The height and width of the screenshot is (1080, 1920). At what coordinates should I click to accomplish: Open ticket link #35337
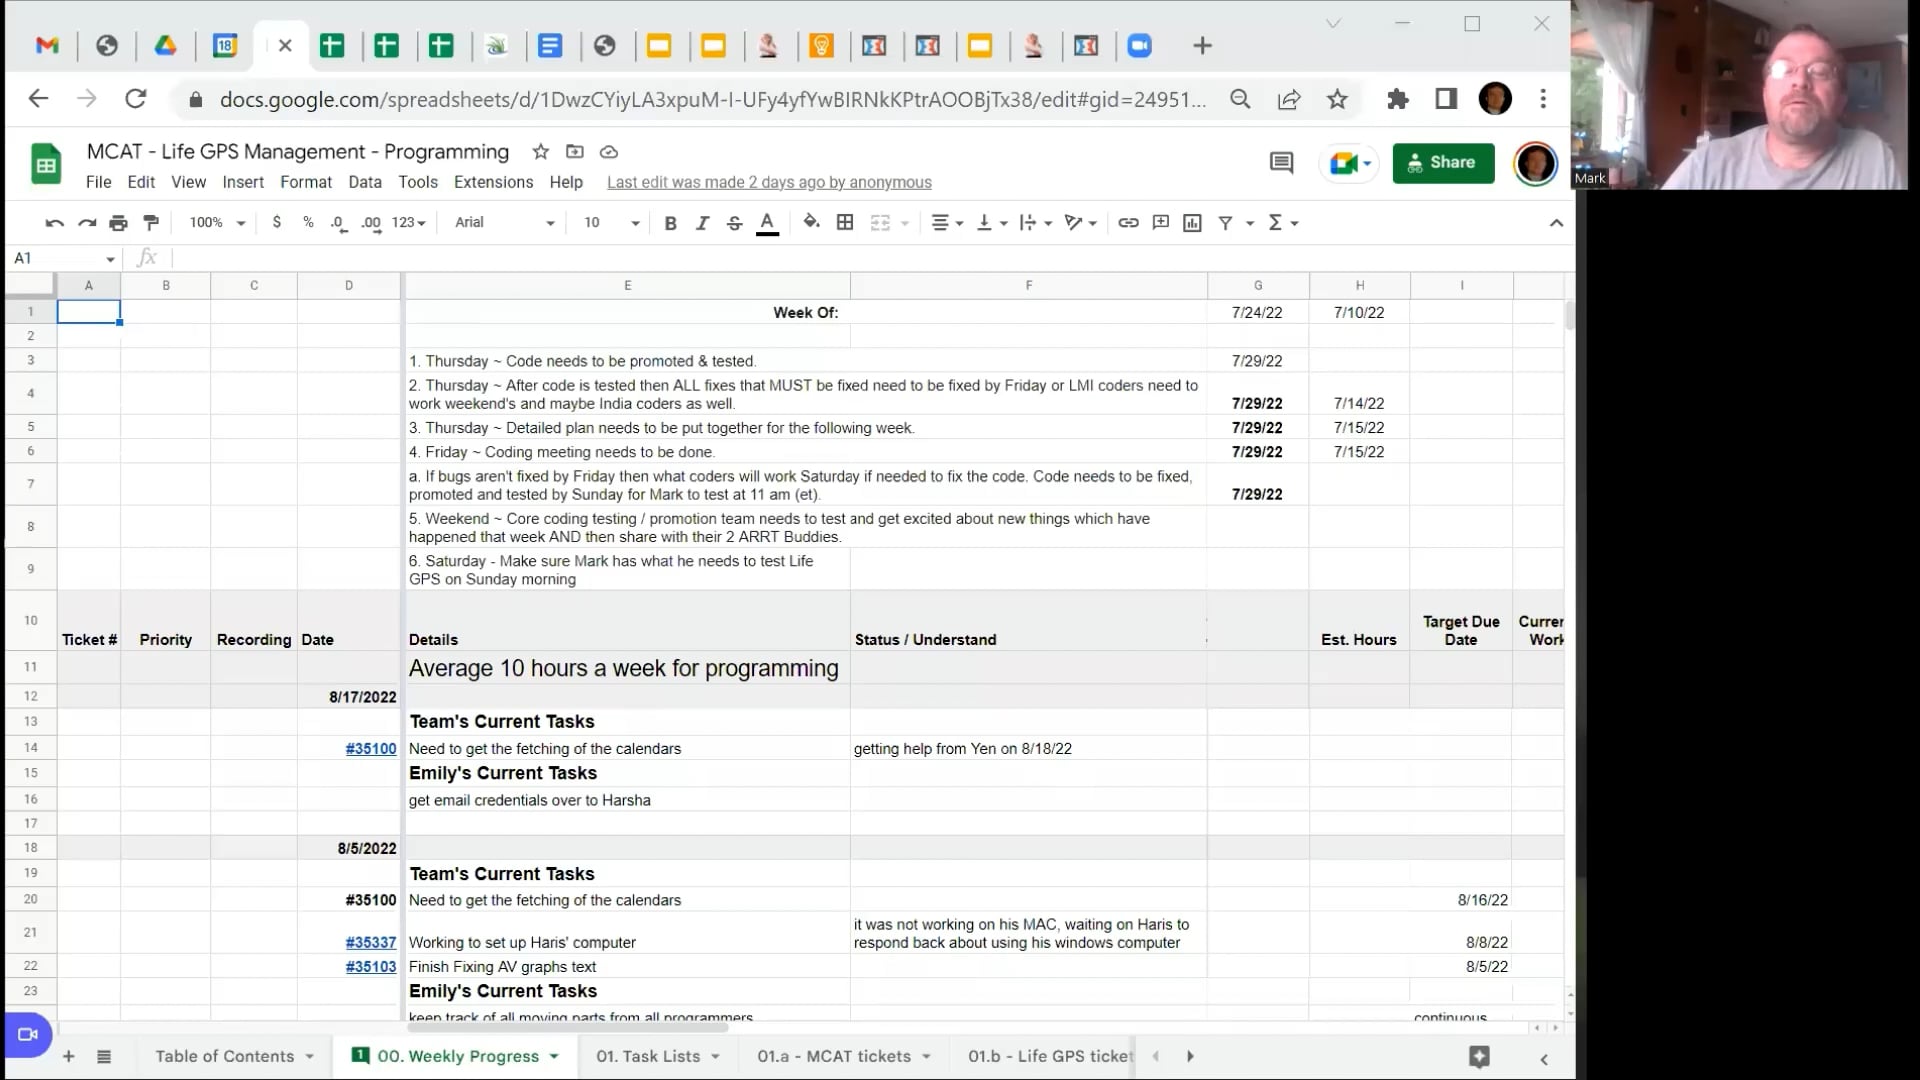370,942
